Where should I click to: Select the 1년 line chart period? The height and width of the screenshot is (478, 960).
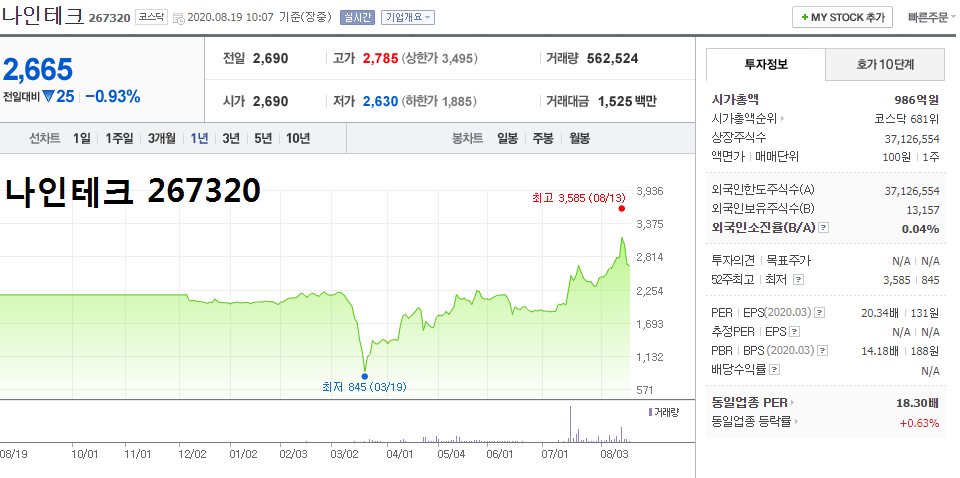[x=199, y=138]
